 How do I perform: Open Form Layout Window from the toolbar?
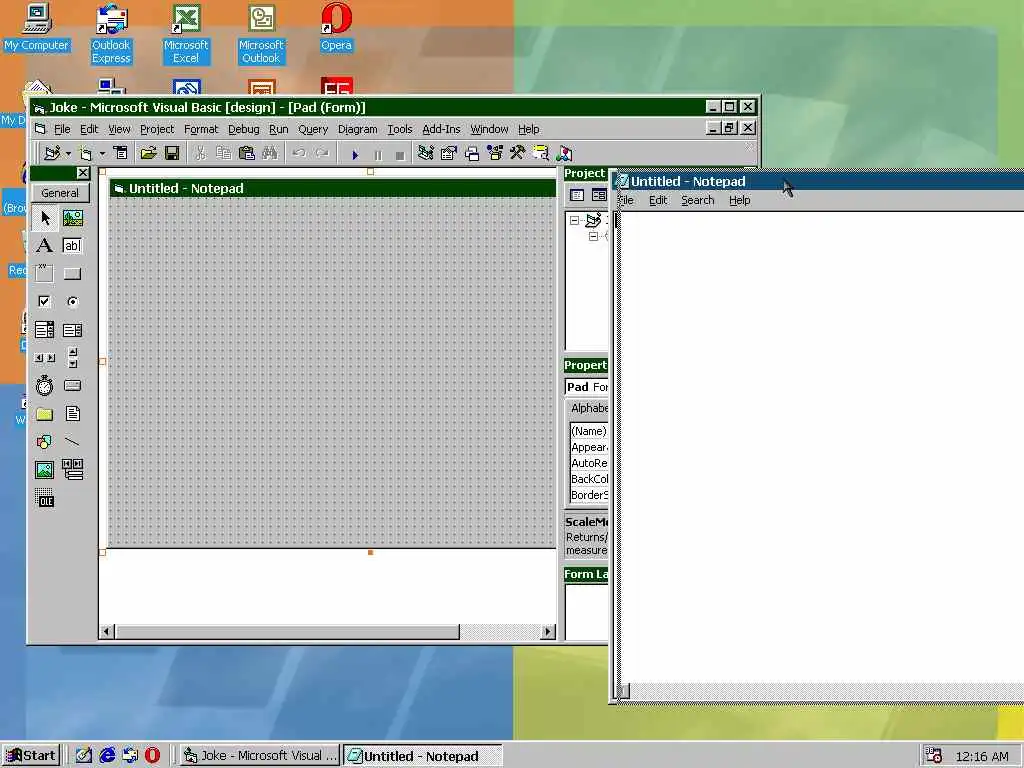coord(472,153)
